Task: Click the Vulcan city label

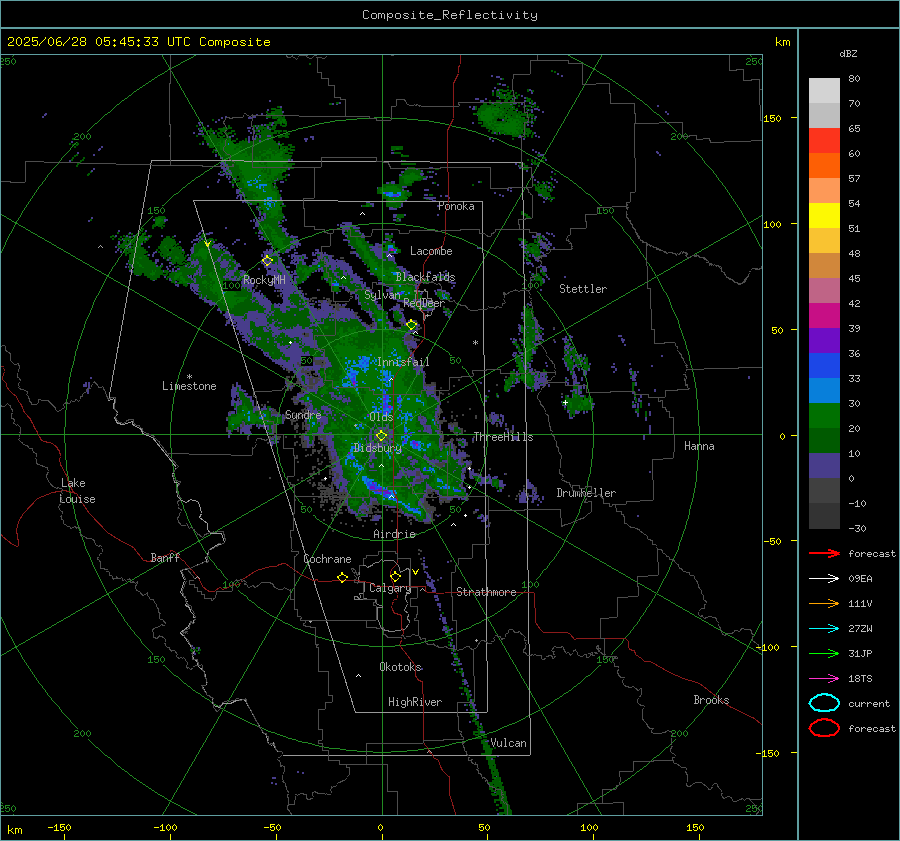Action: click(x=508, y=743)
